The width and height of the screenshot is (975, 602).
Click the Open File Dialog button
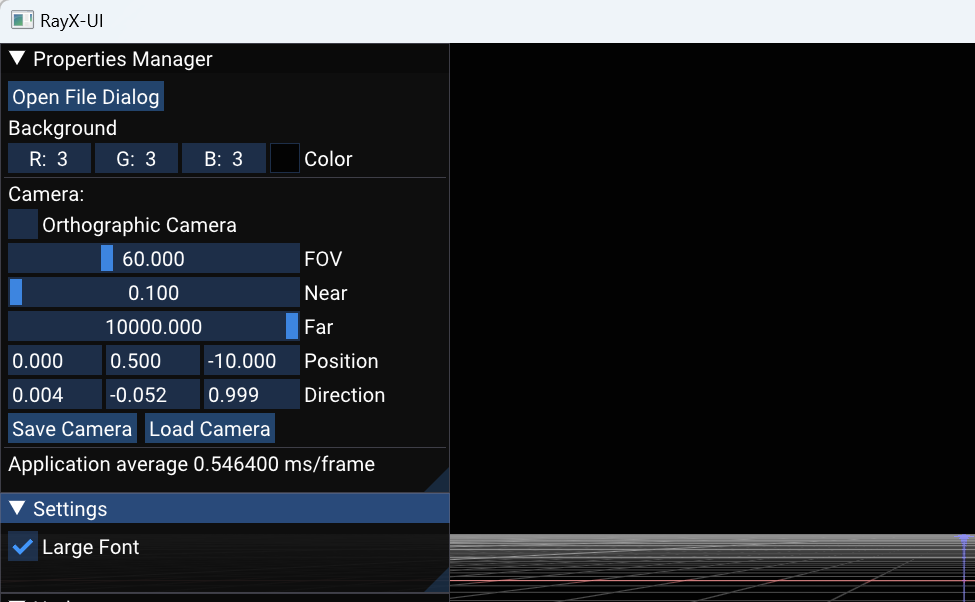point(86,97)
